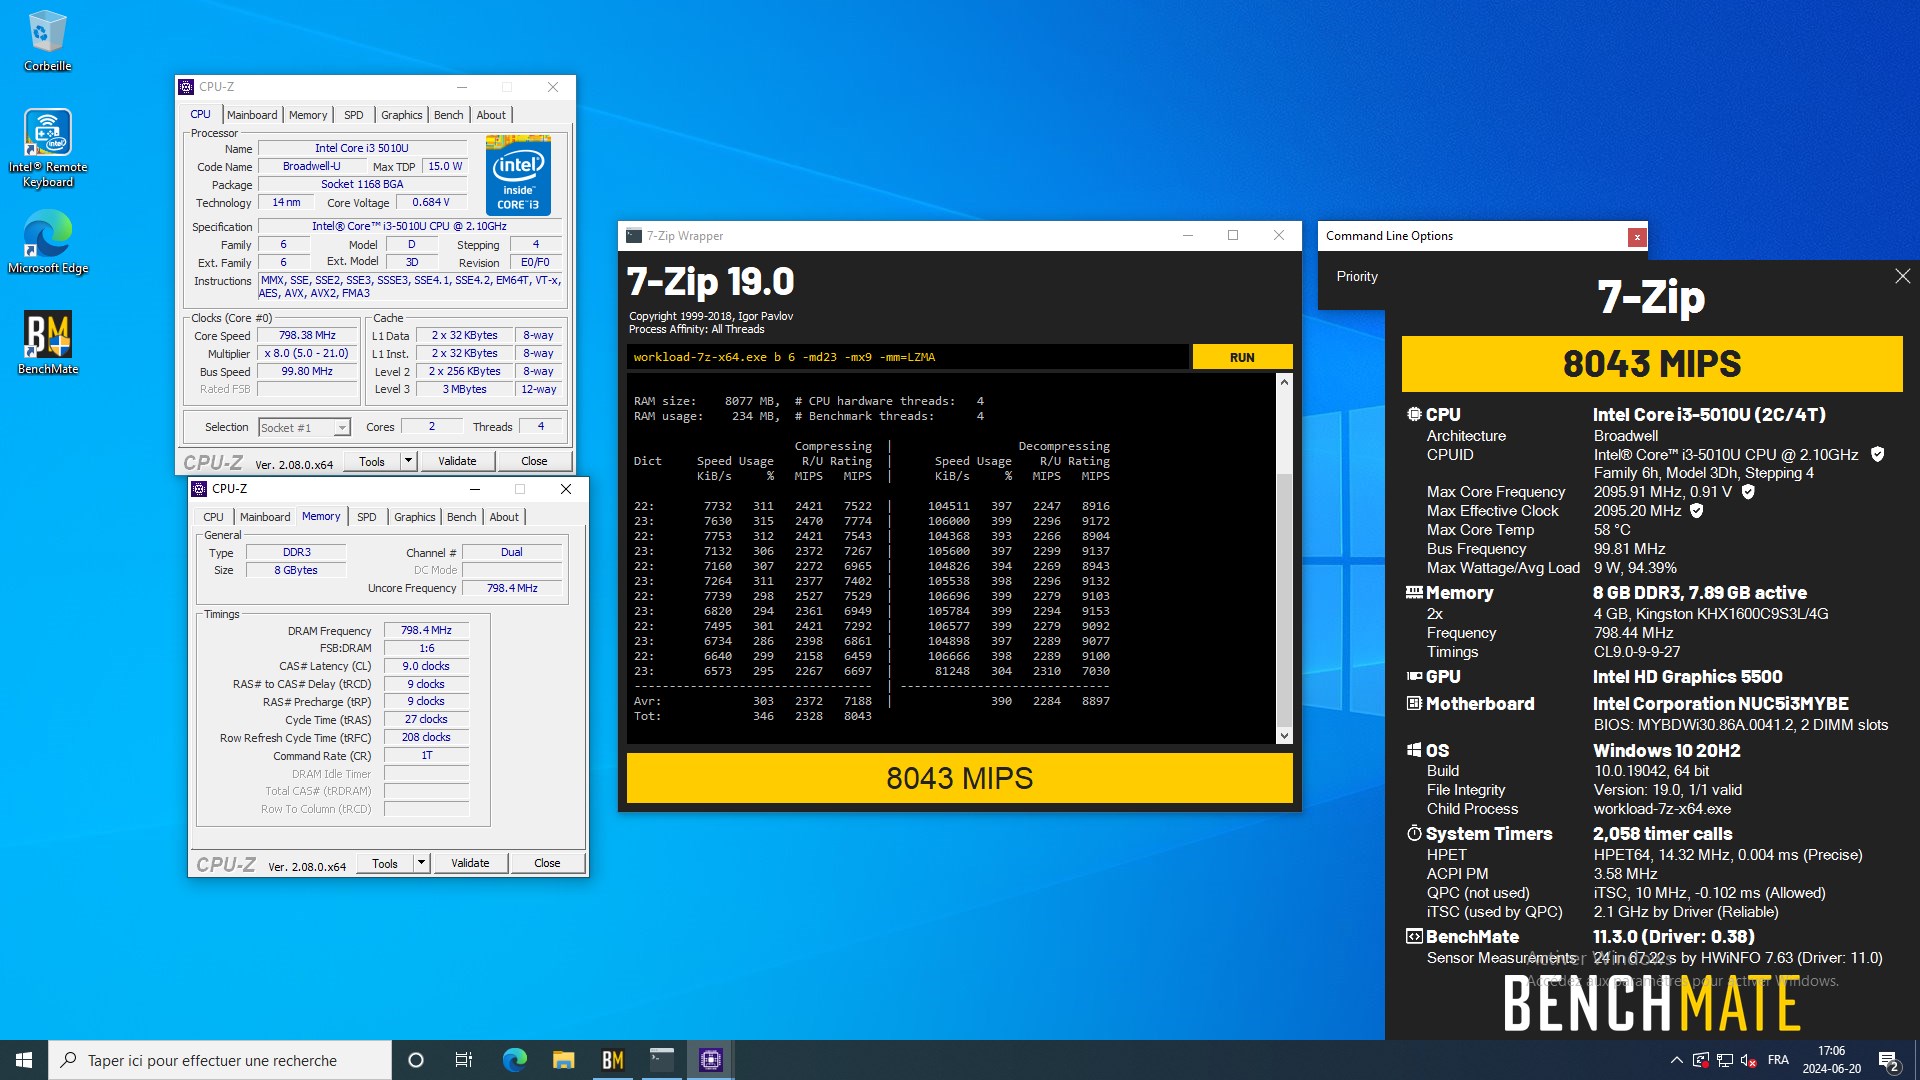
Task: Click the System Timers clock icon
Action: pos(1414,833)
